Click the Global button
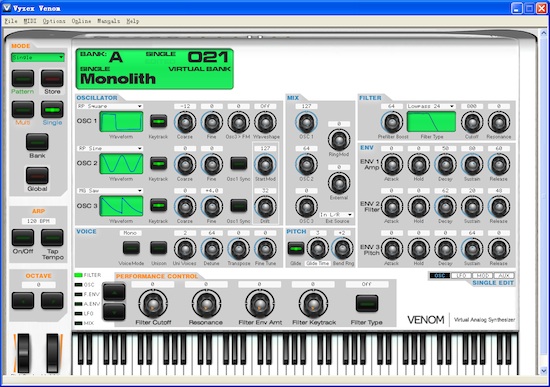This screenshot has width=550, height=387. pyautogui.click(x=37, y=175)
